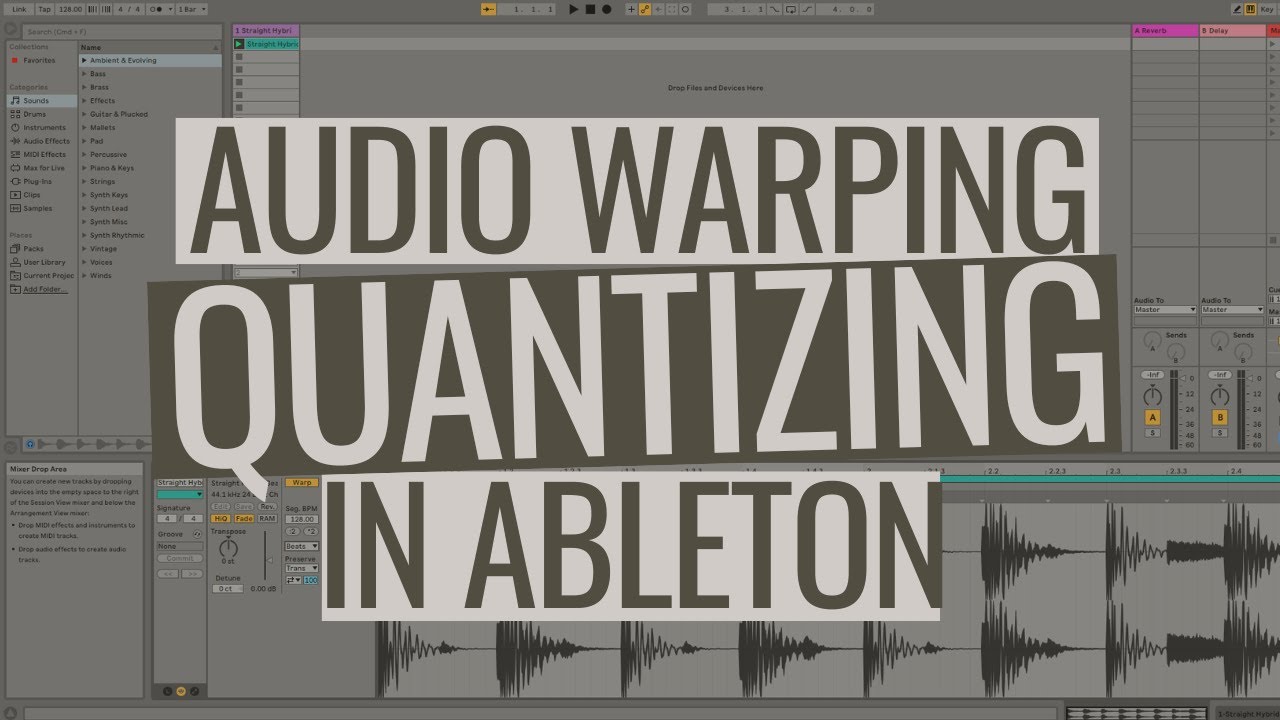Open A Reverb Audio To Master dropdown
The width and height of the screenshot is (1280, 720).
[x=1165, y=310]
